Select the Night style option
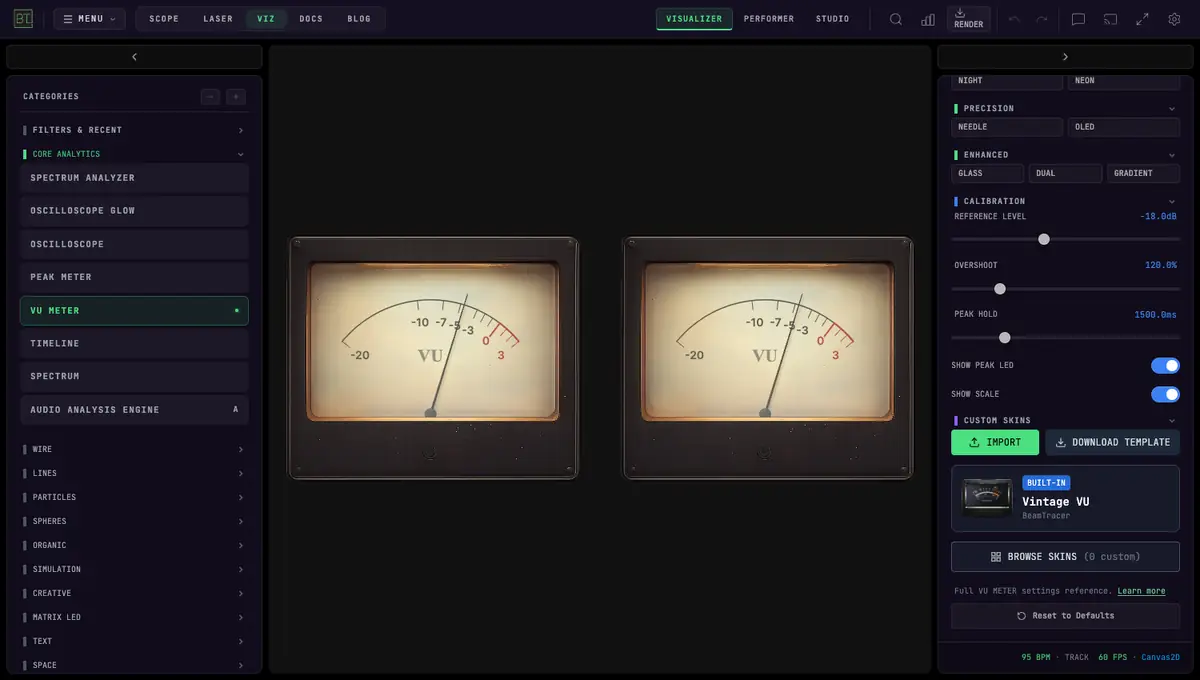This screenshot has width=1200, height=680. 1007,81
